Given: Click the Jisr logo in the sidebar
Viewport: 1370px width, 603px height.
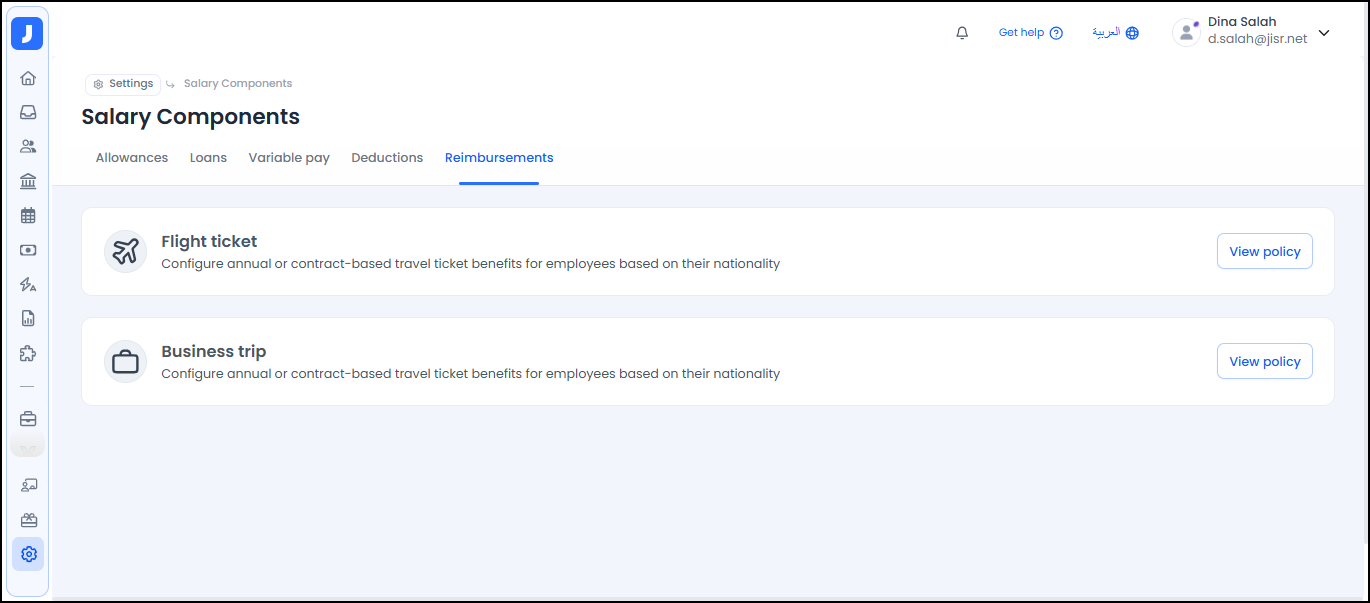Looking at the screenshot, I should [x=27, y=34].
